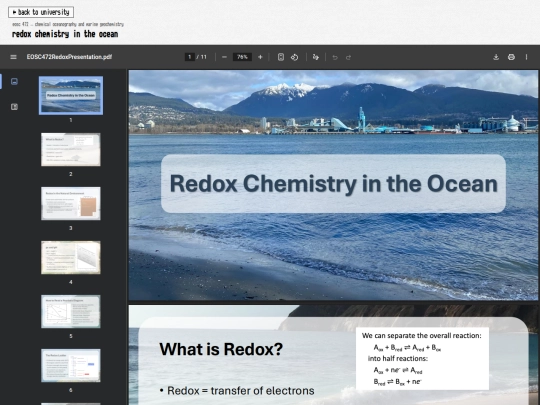Click the course subtitle 'eosc 472' line
This screenshot has height=405, width=540.
coord(68,24)
